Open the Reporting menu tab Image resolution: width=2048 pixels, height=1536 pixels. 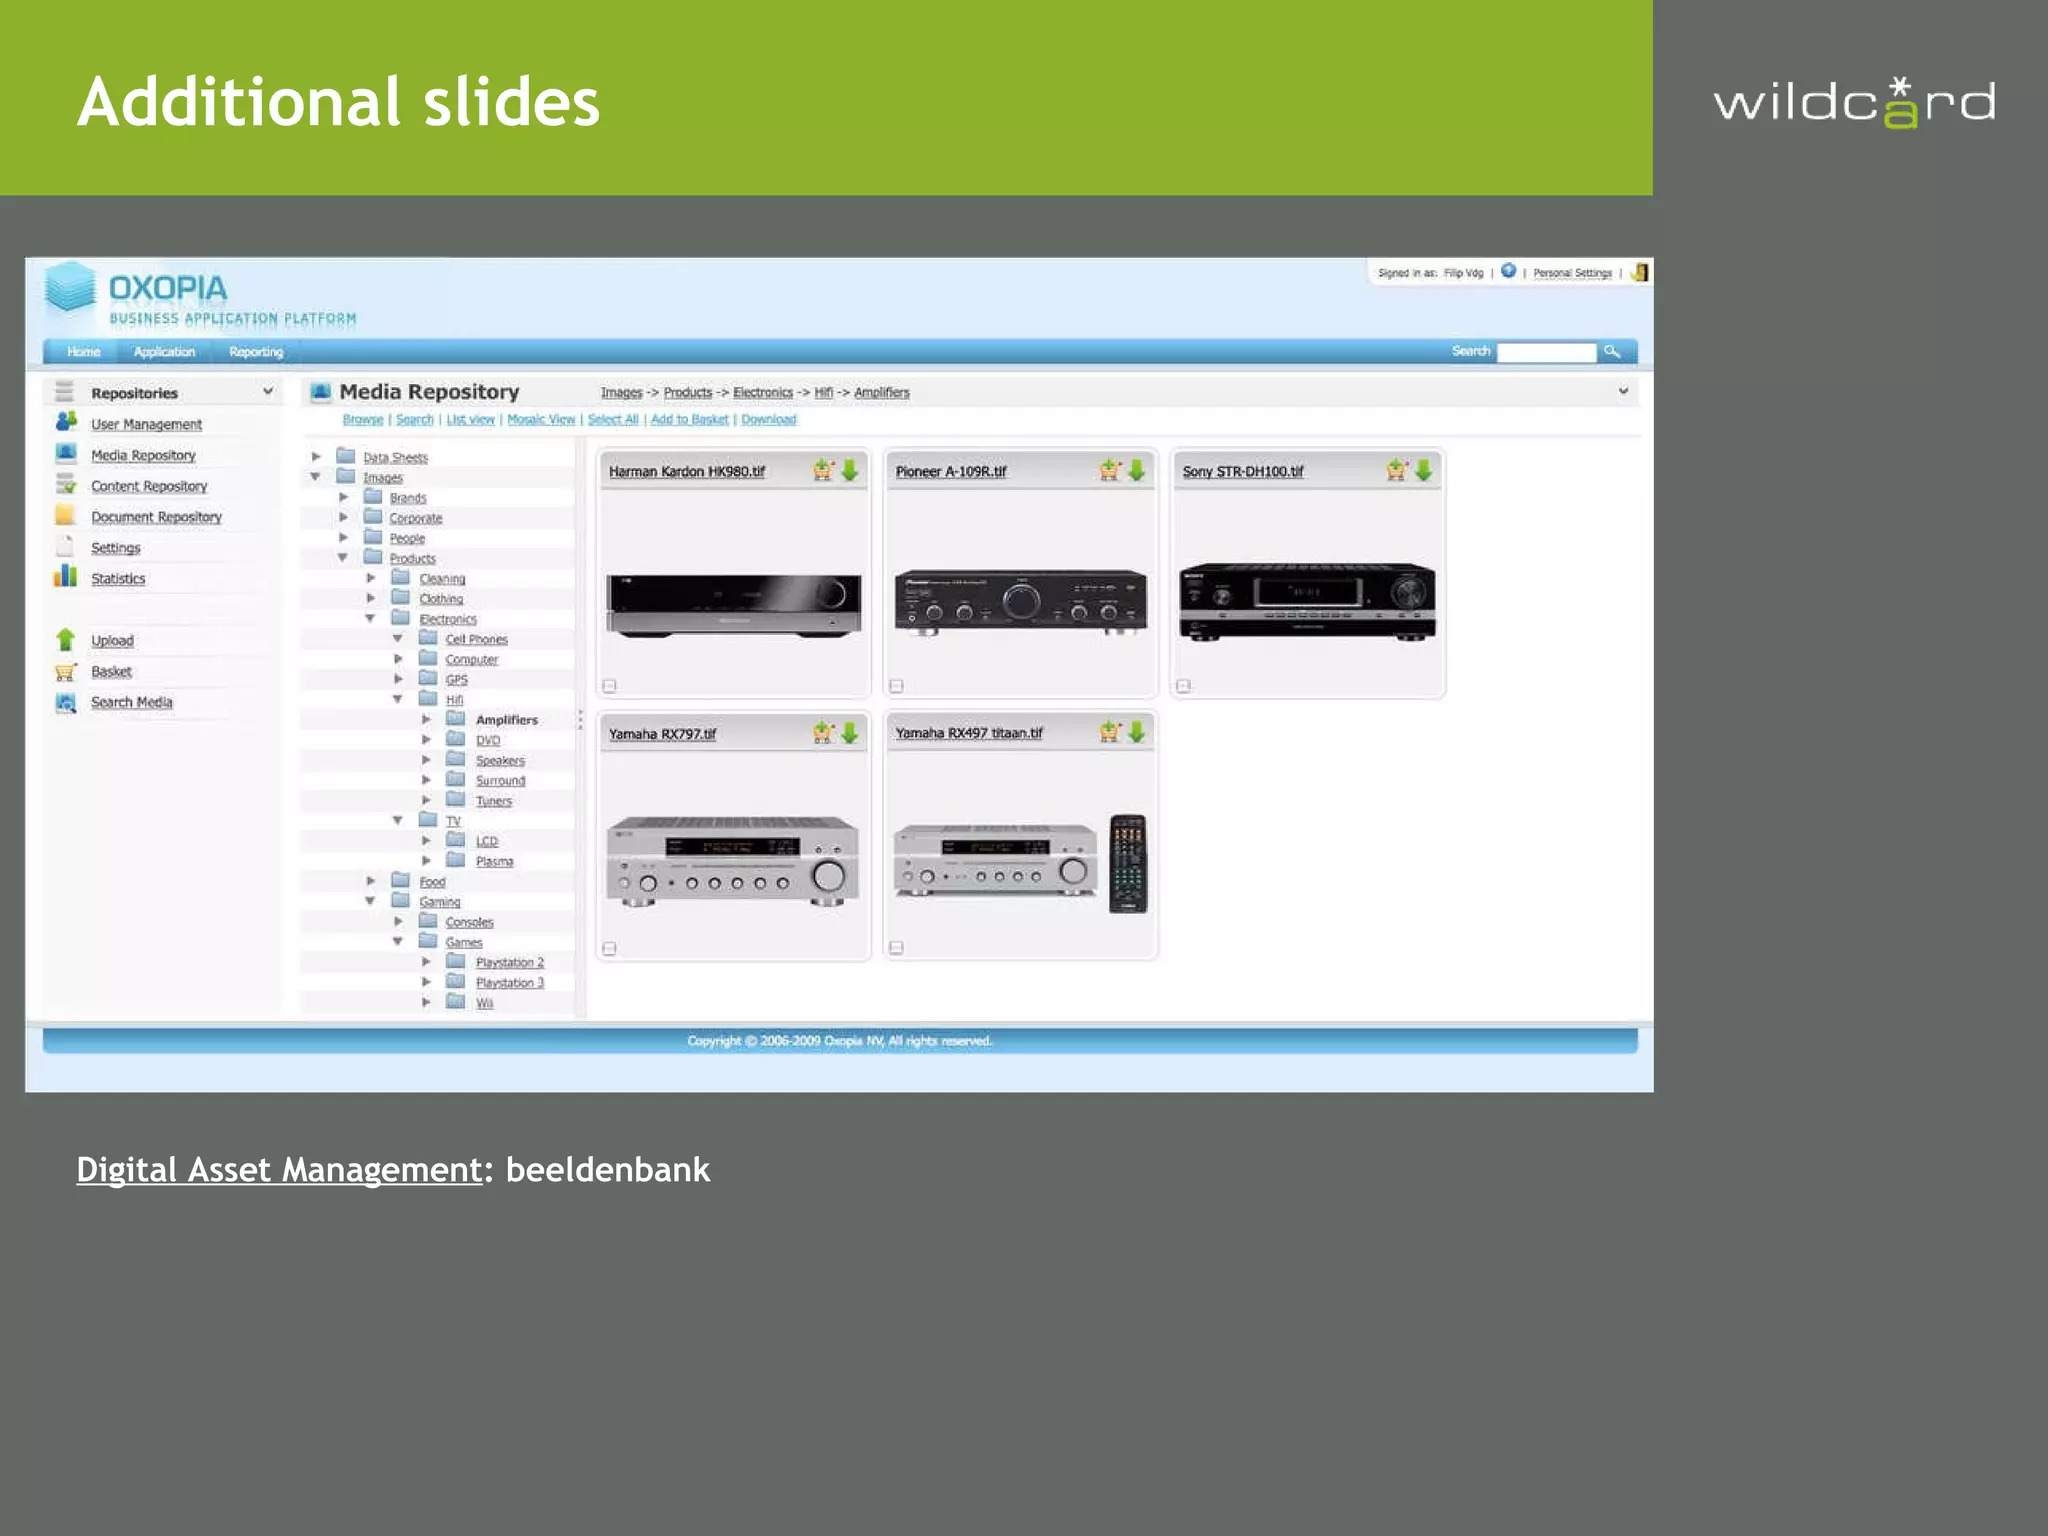[x=256, y=352]
